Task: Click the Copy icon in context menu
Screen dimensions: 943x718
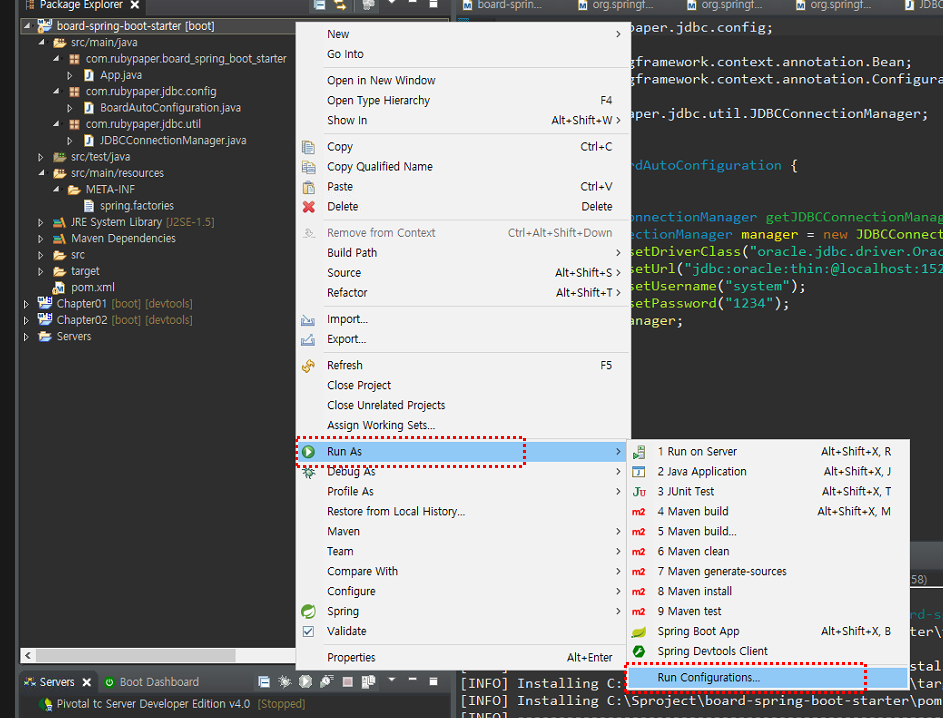Action: point(309,147)
